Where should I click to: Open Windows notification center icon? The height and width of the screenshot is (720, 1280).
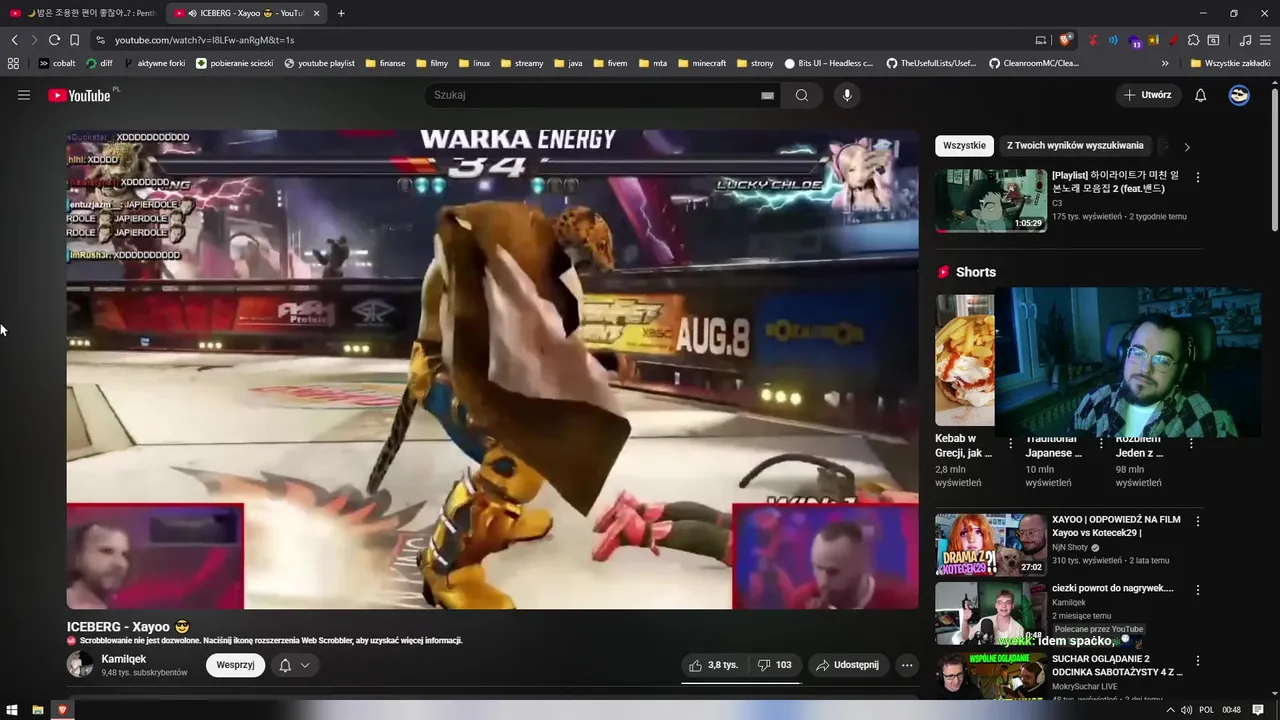(1259, 710)
